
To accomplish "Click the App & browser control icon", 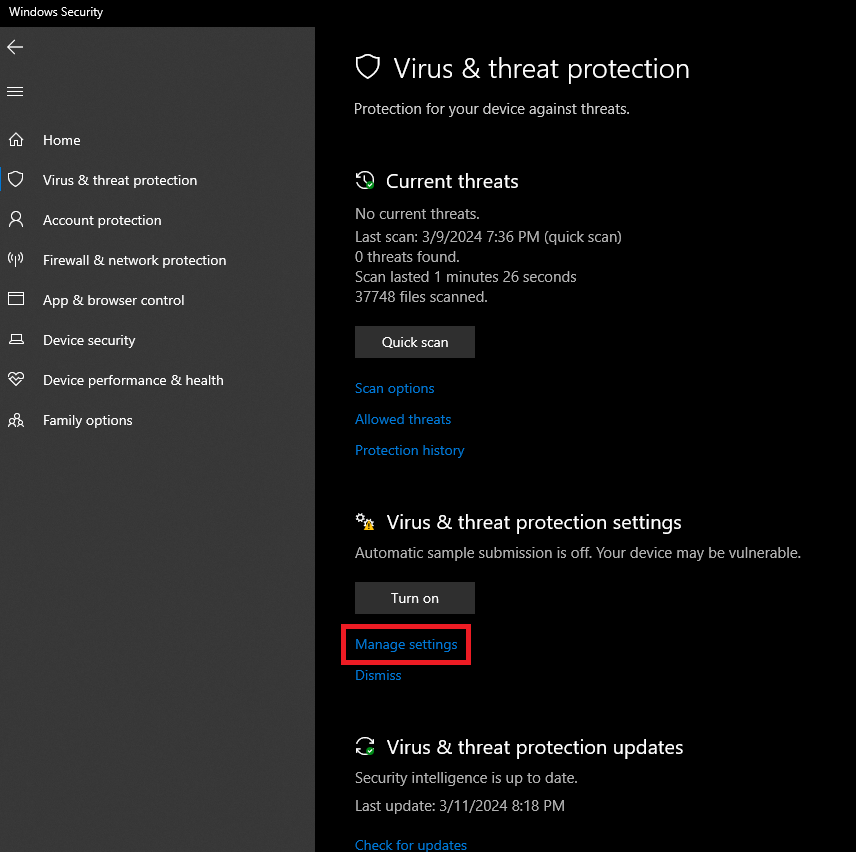I will (16, 300).
